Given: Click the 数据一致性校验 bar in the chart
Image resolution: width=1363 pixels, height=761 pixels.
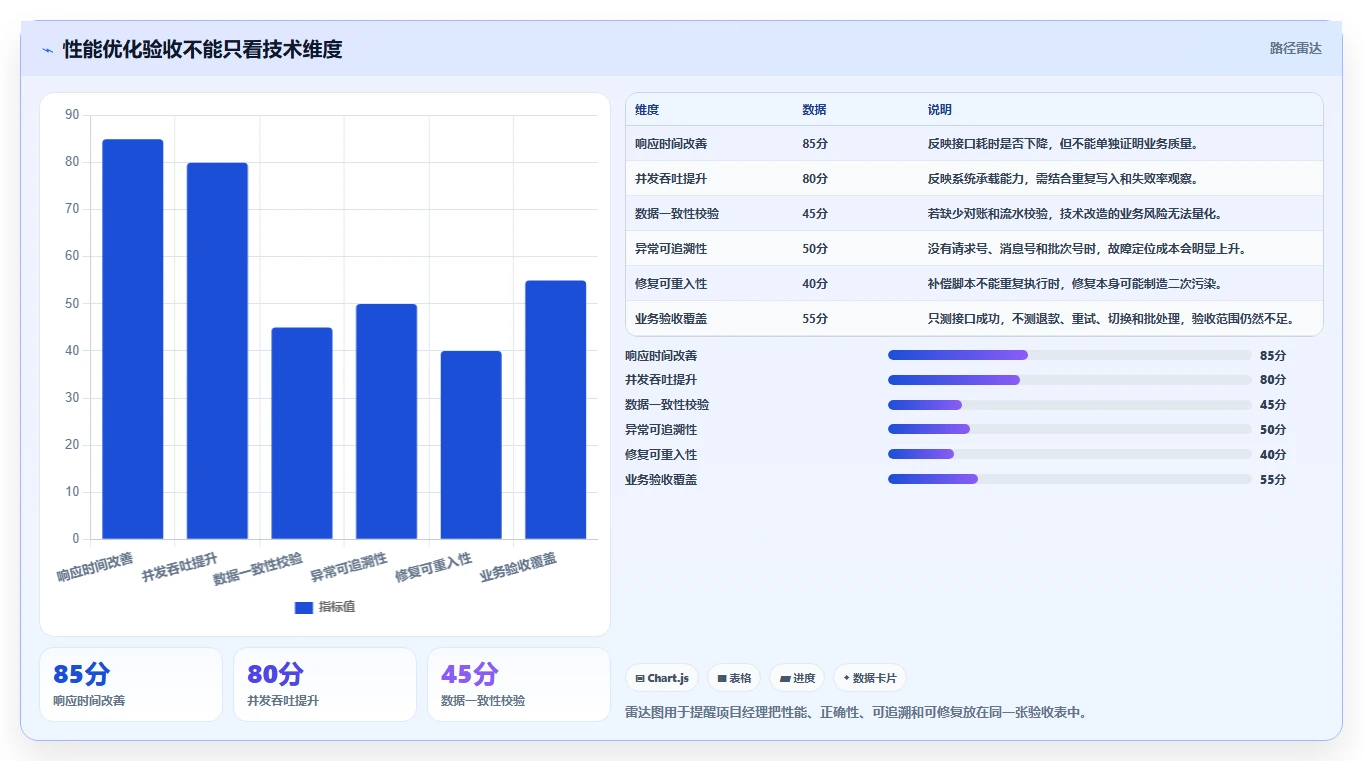Looking at the screenshot, I should (302, 433).
